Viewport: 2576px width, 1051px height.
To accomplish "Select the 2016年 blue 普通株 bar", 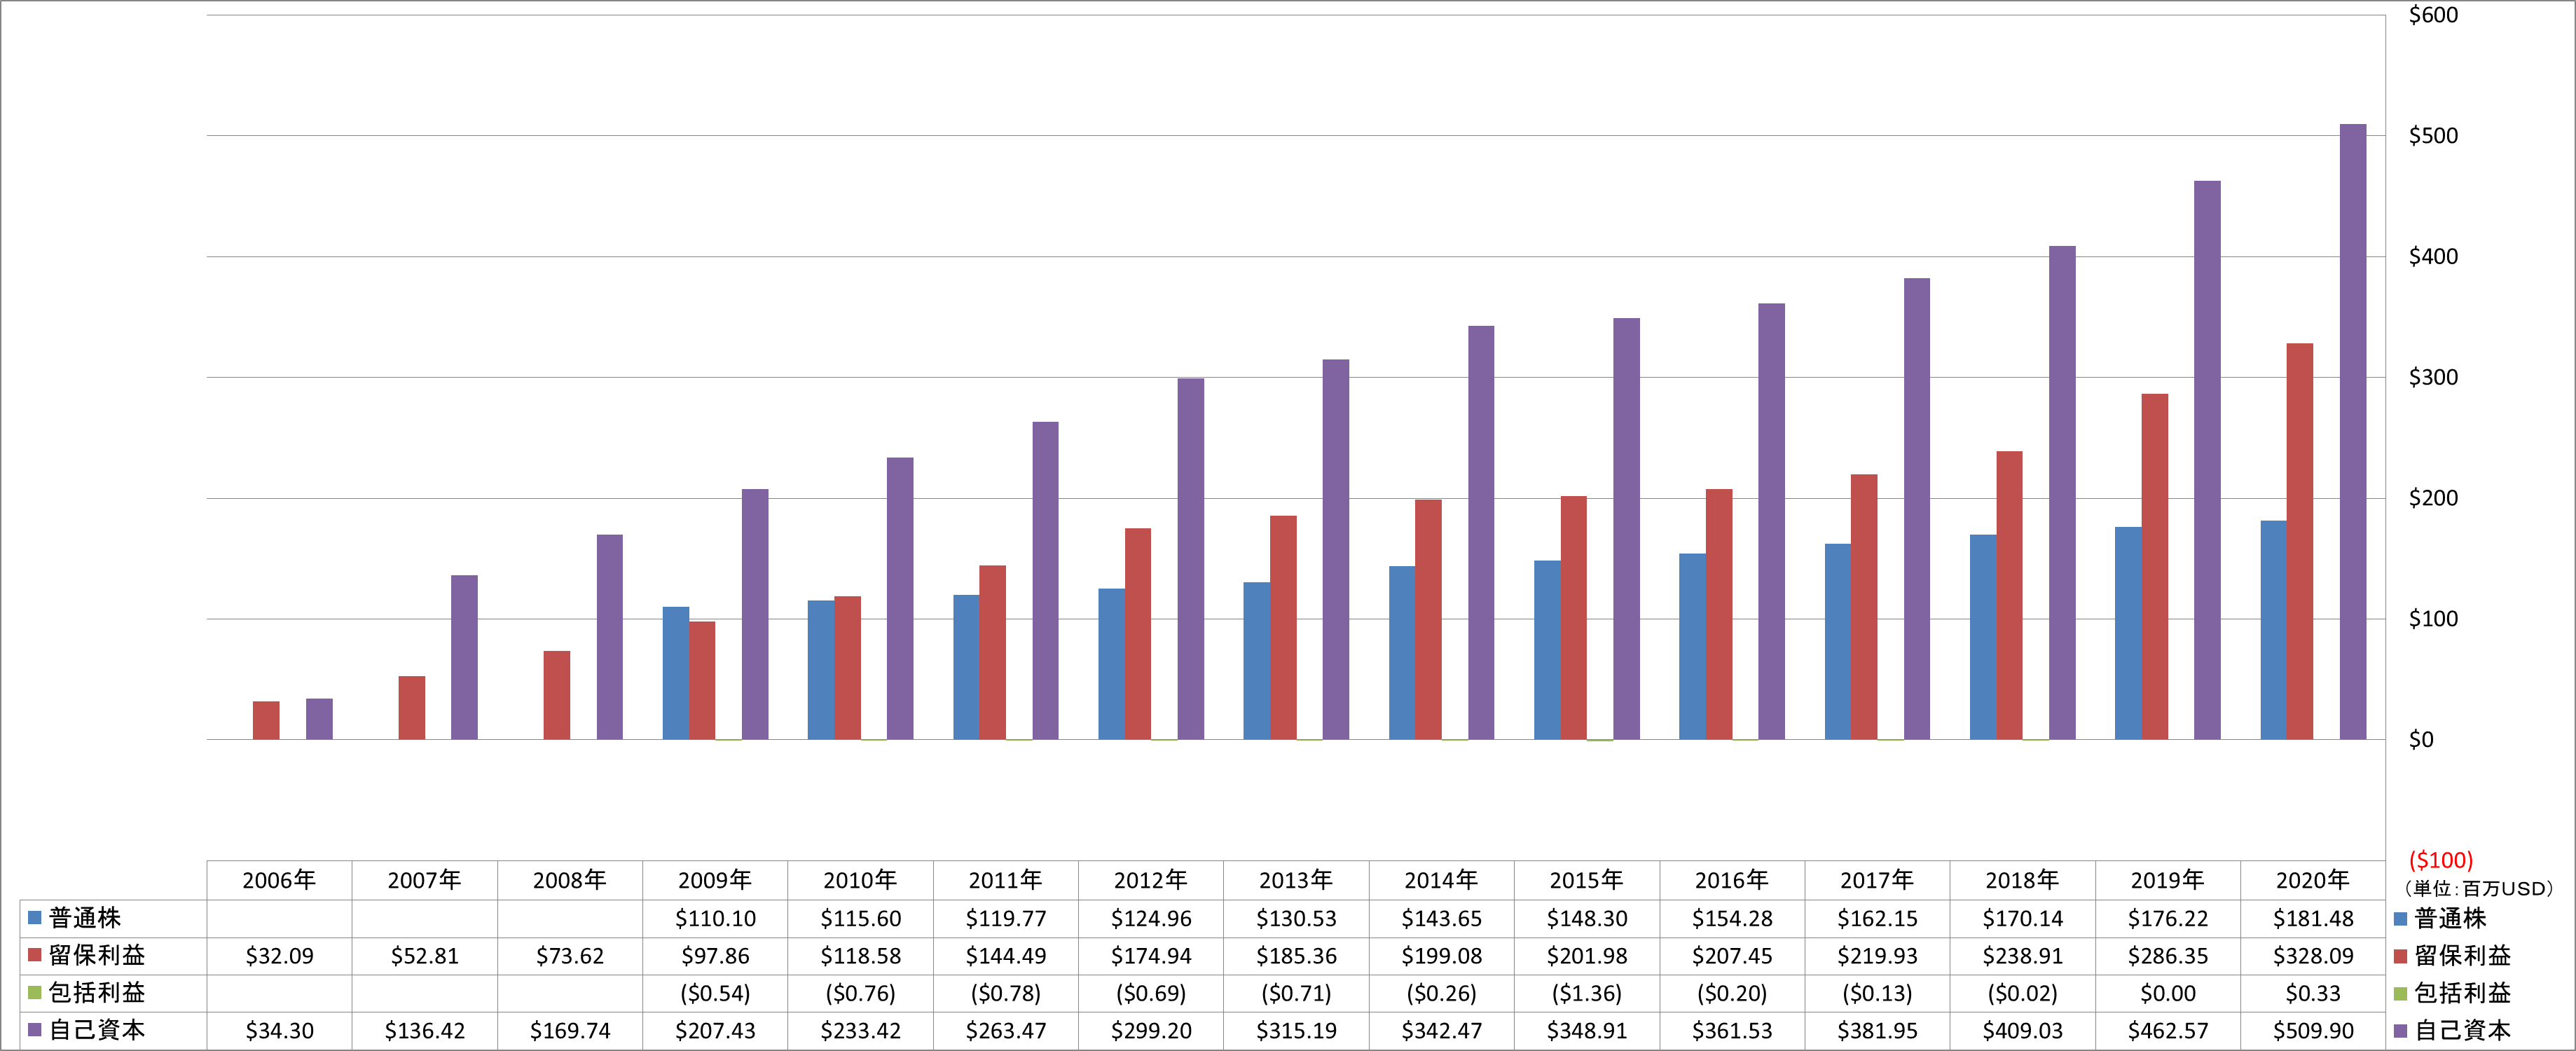I will (1692, 647).
